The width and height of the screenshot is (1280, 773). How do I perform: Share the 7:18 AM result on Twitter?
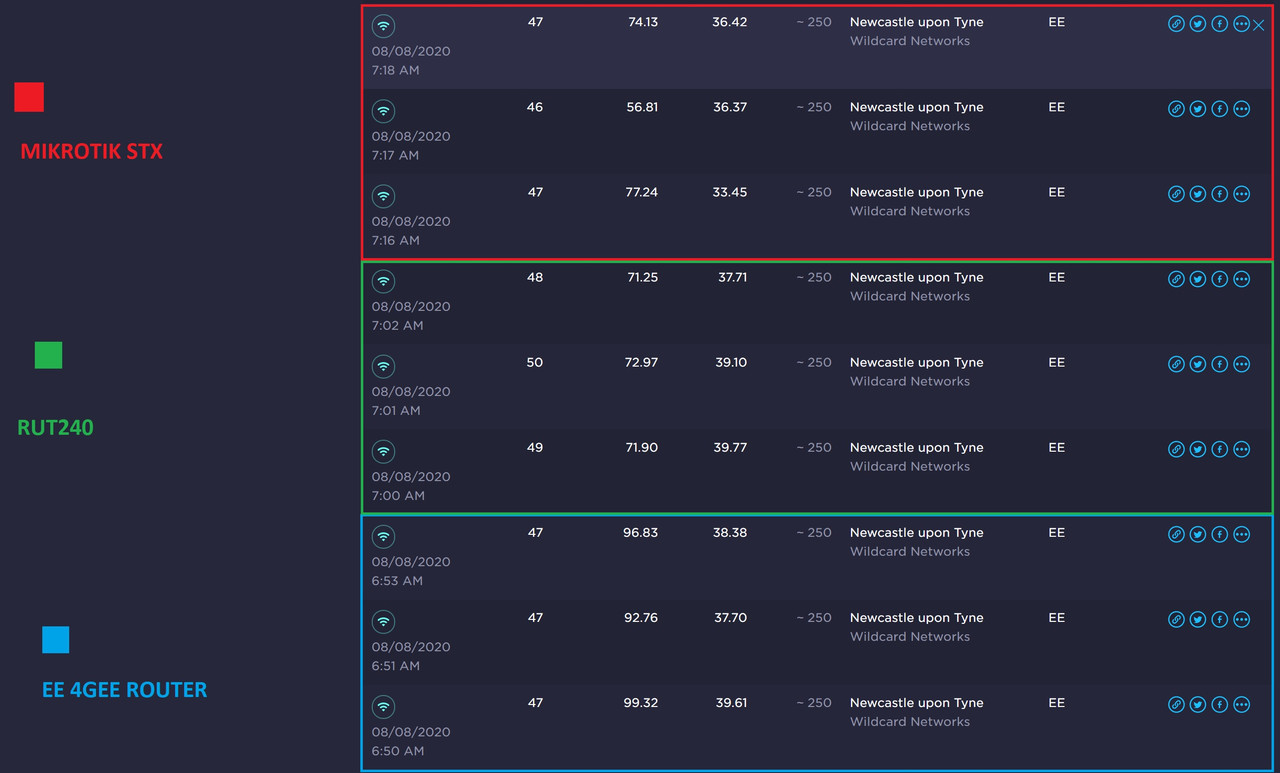pos(1198,24)
